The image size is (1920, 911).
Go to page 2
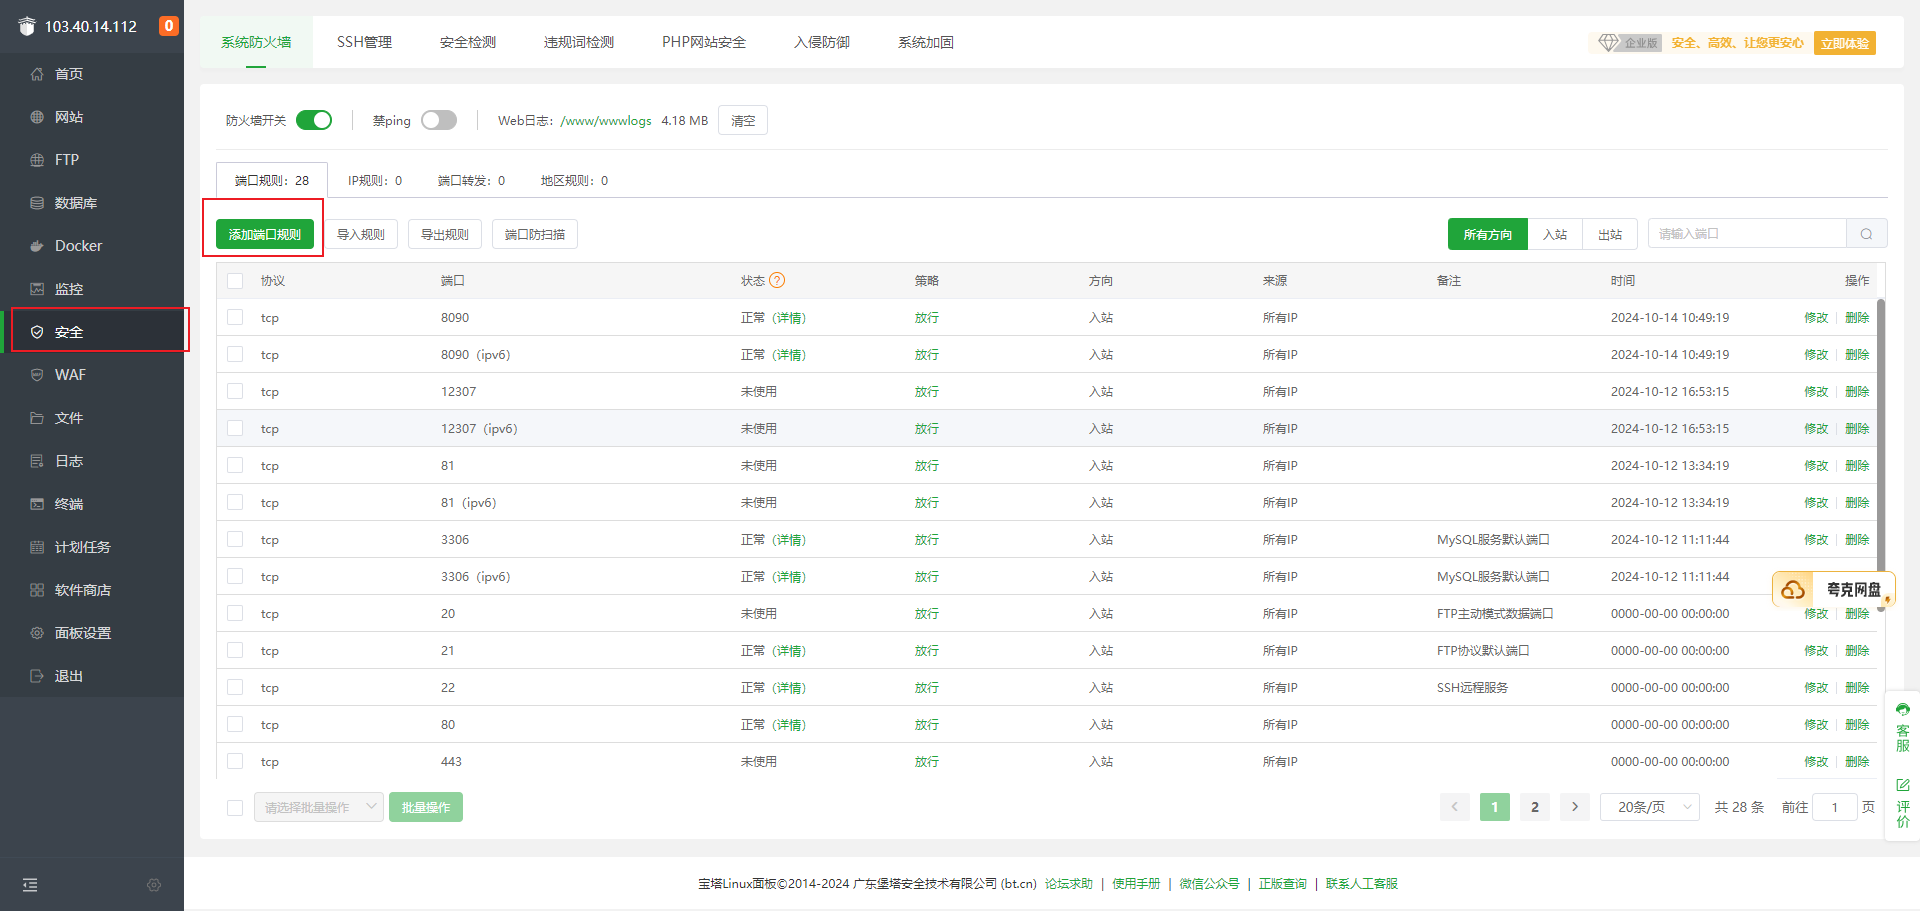click(1535, 807)
